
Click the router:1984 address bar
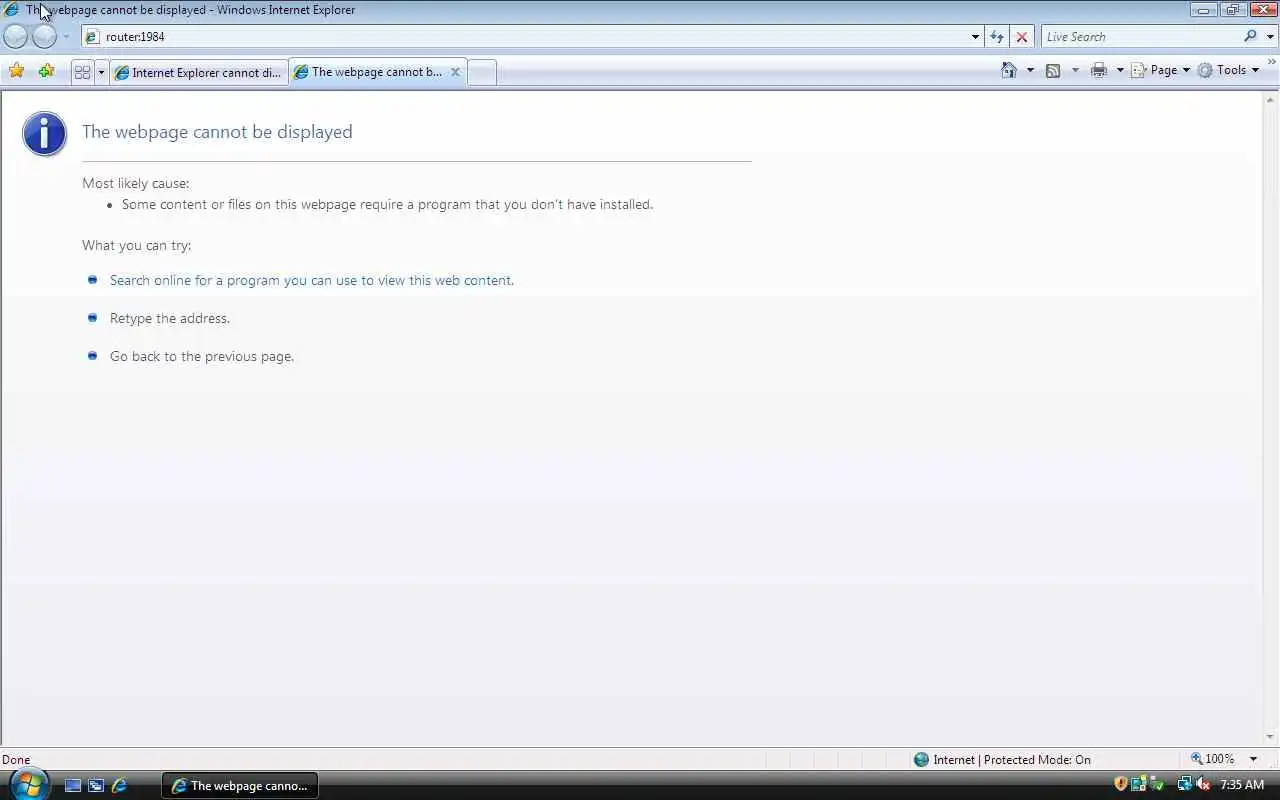(x=527, y=37)
